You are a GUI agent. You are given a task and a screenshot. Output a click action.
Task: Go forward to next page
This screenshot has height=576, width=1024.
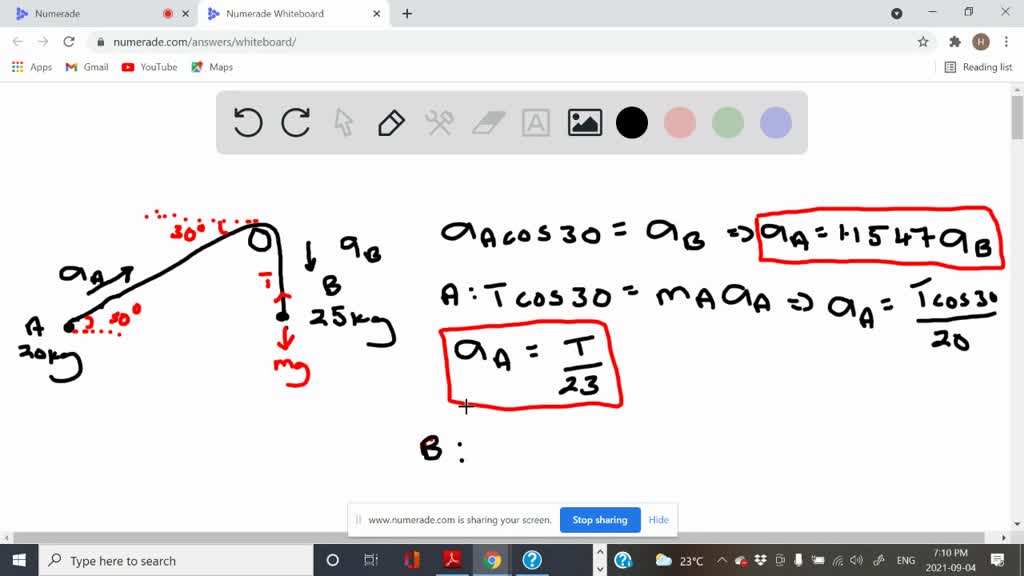click(43, 42)
